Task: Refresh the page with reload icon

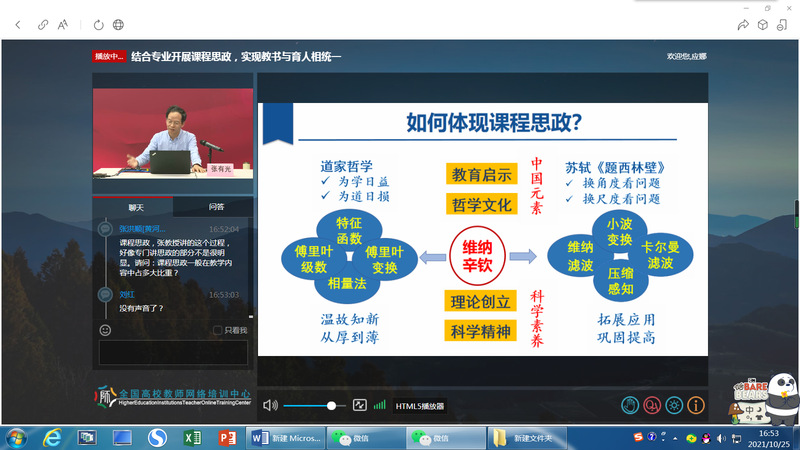Action: click(x=98, y=24)
